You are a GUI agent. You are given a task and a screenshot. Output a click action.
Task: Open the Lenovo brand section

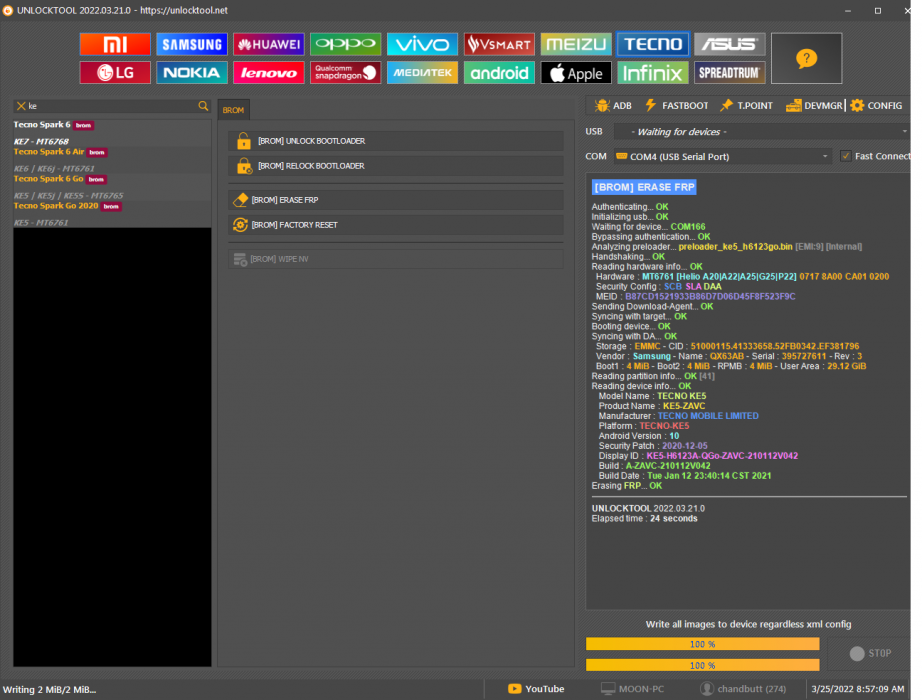(269, 73)
